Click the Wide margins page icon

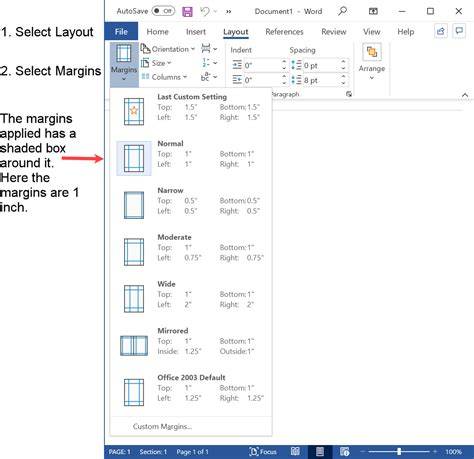[x=134, y=299]
